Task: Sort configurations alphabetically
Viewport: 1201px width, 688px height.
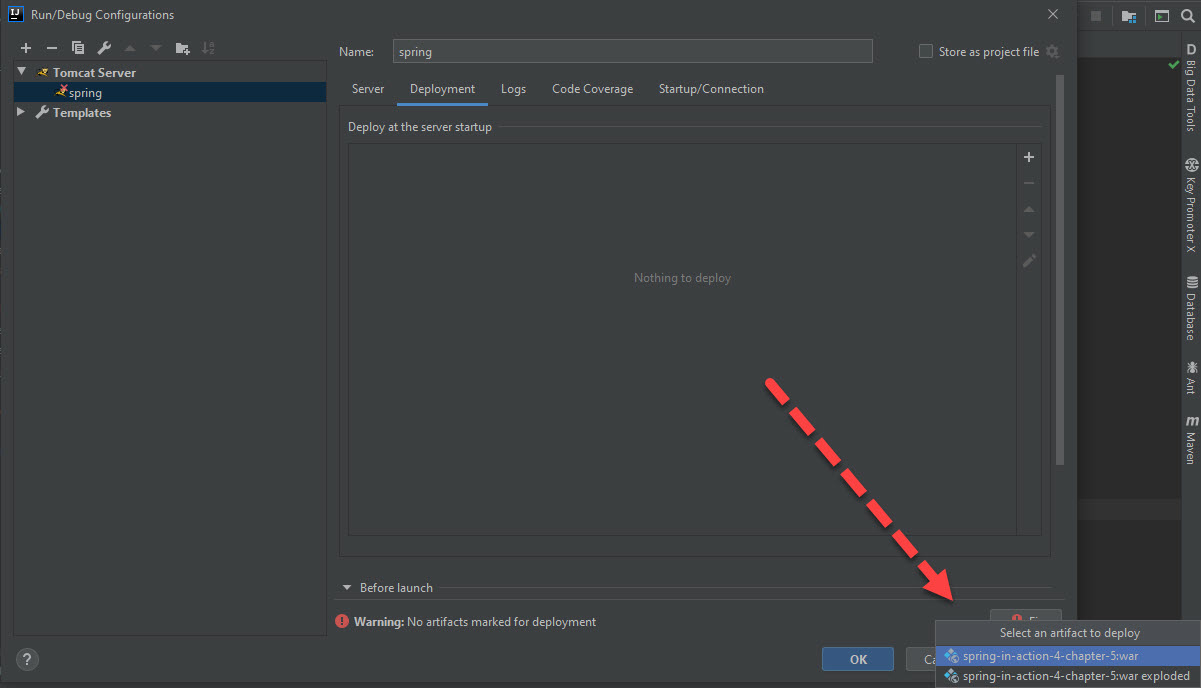Action: pos(208,48)
